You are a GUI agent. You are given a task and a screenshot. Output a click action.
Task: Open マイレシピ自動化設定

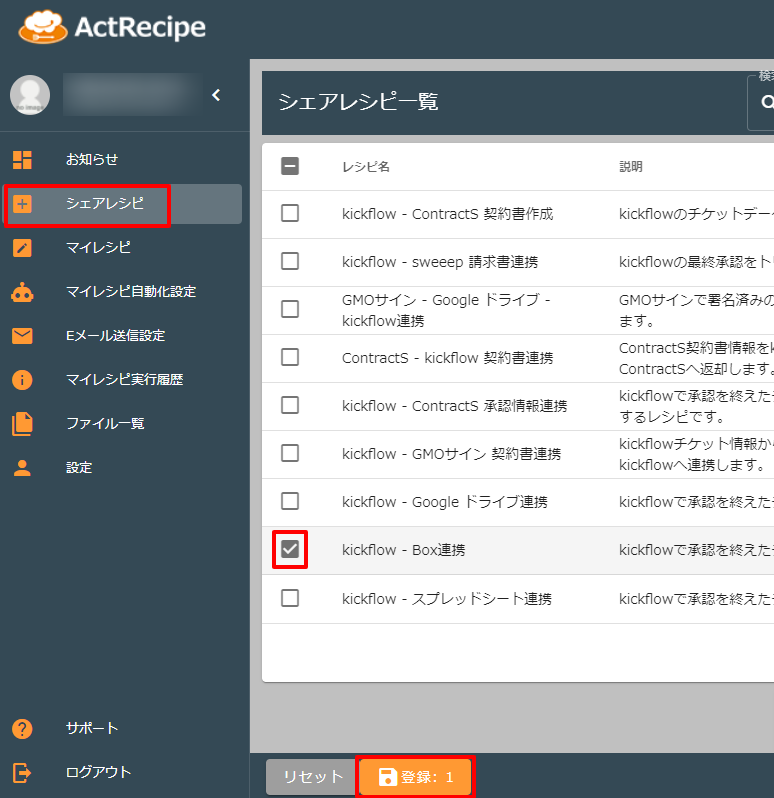122,292
